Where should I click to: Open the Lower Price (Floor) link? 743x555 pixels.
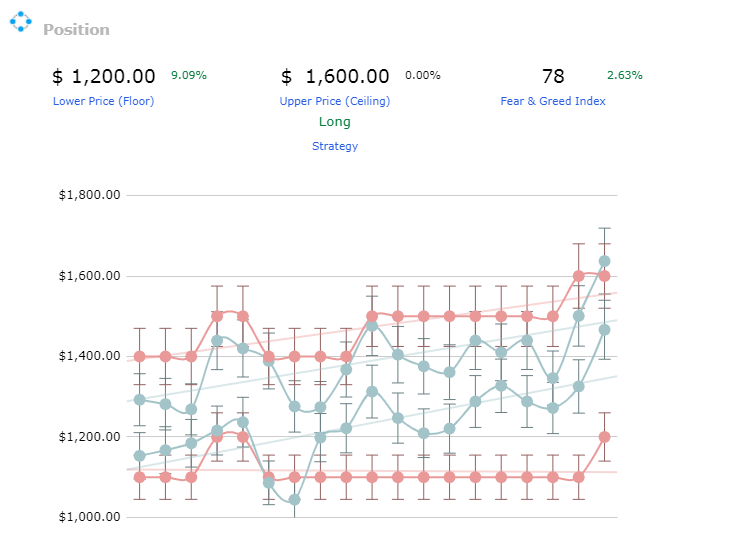click(x=103, y=101)
